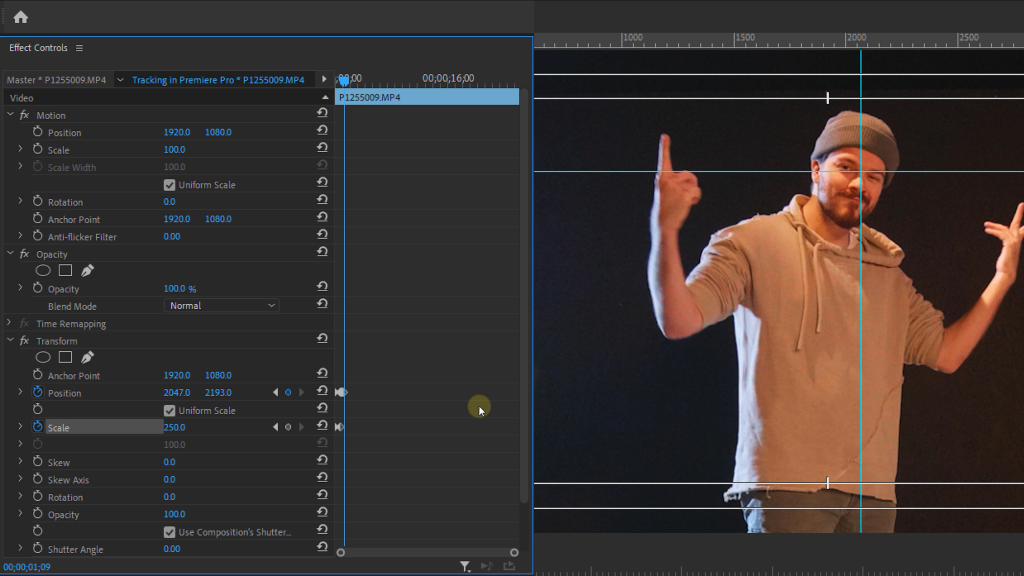The height and width of the screenshot is (576, 1024).
Task: Reset Shutter Angle parameter
Action: [322, 547]
